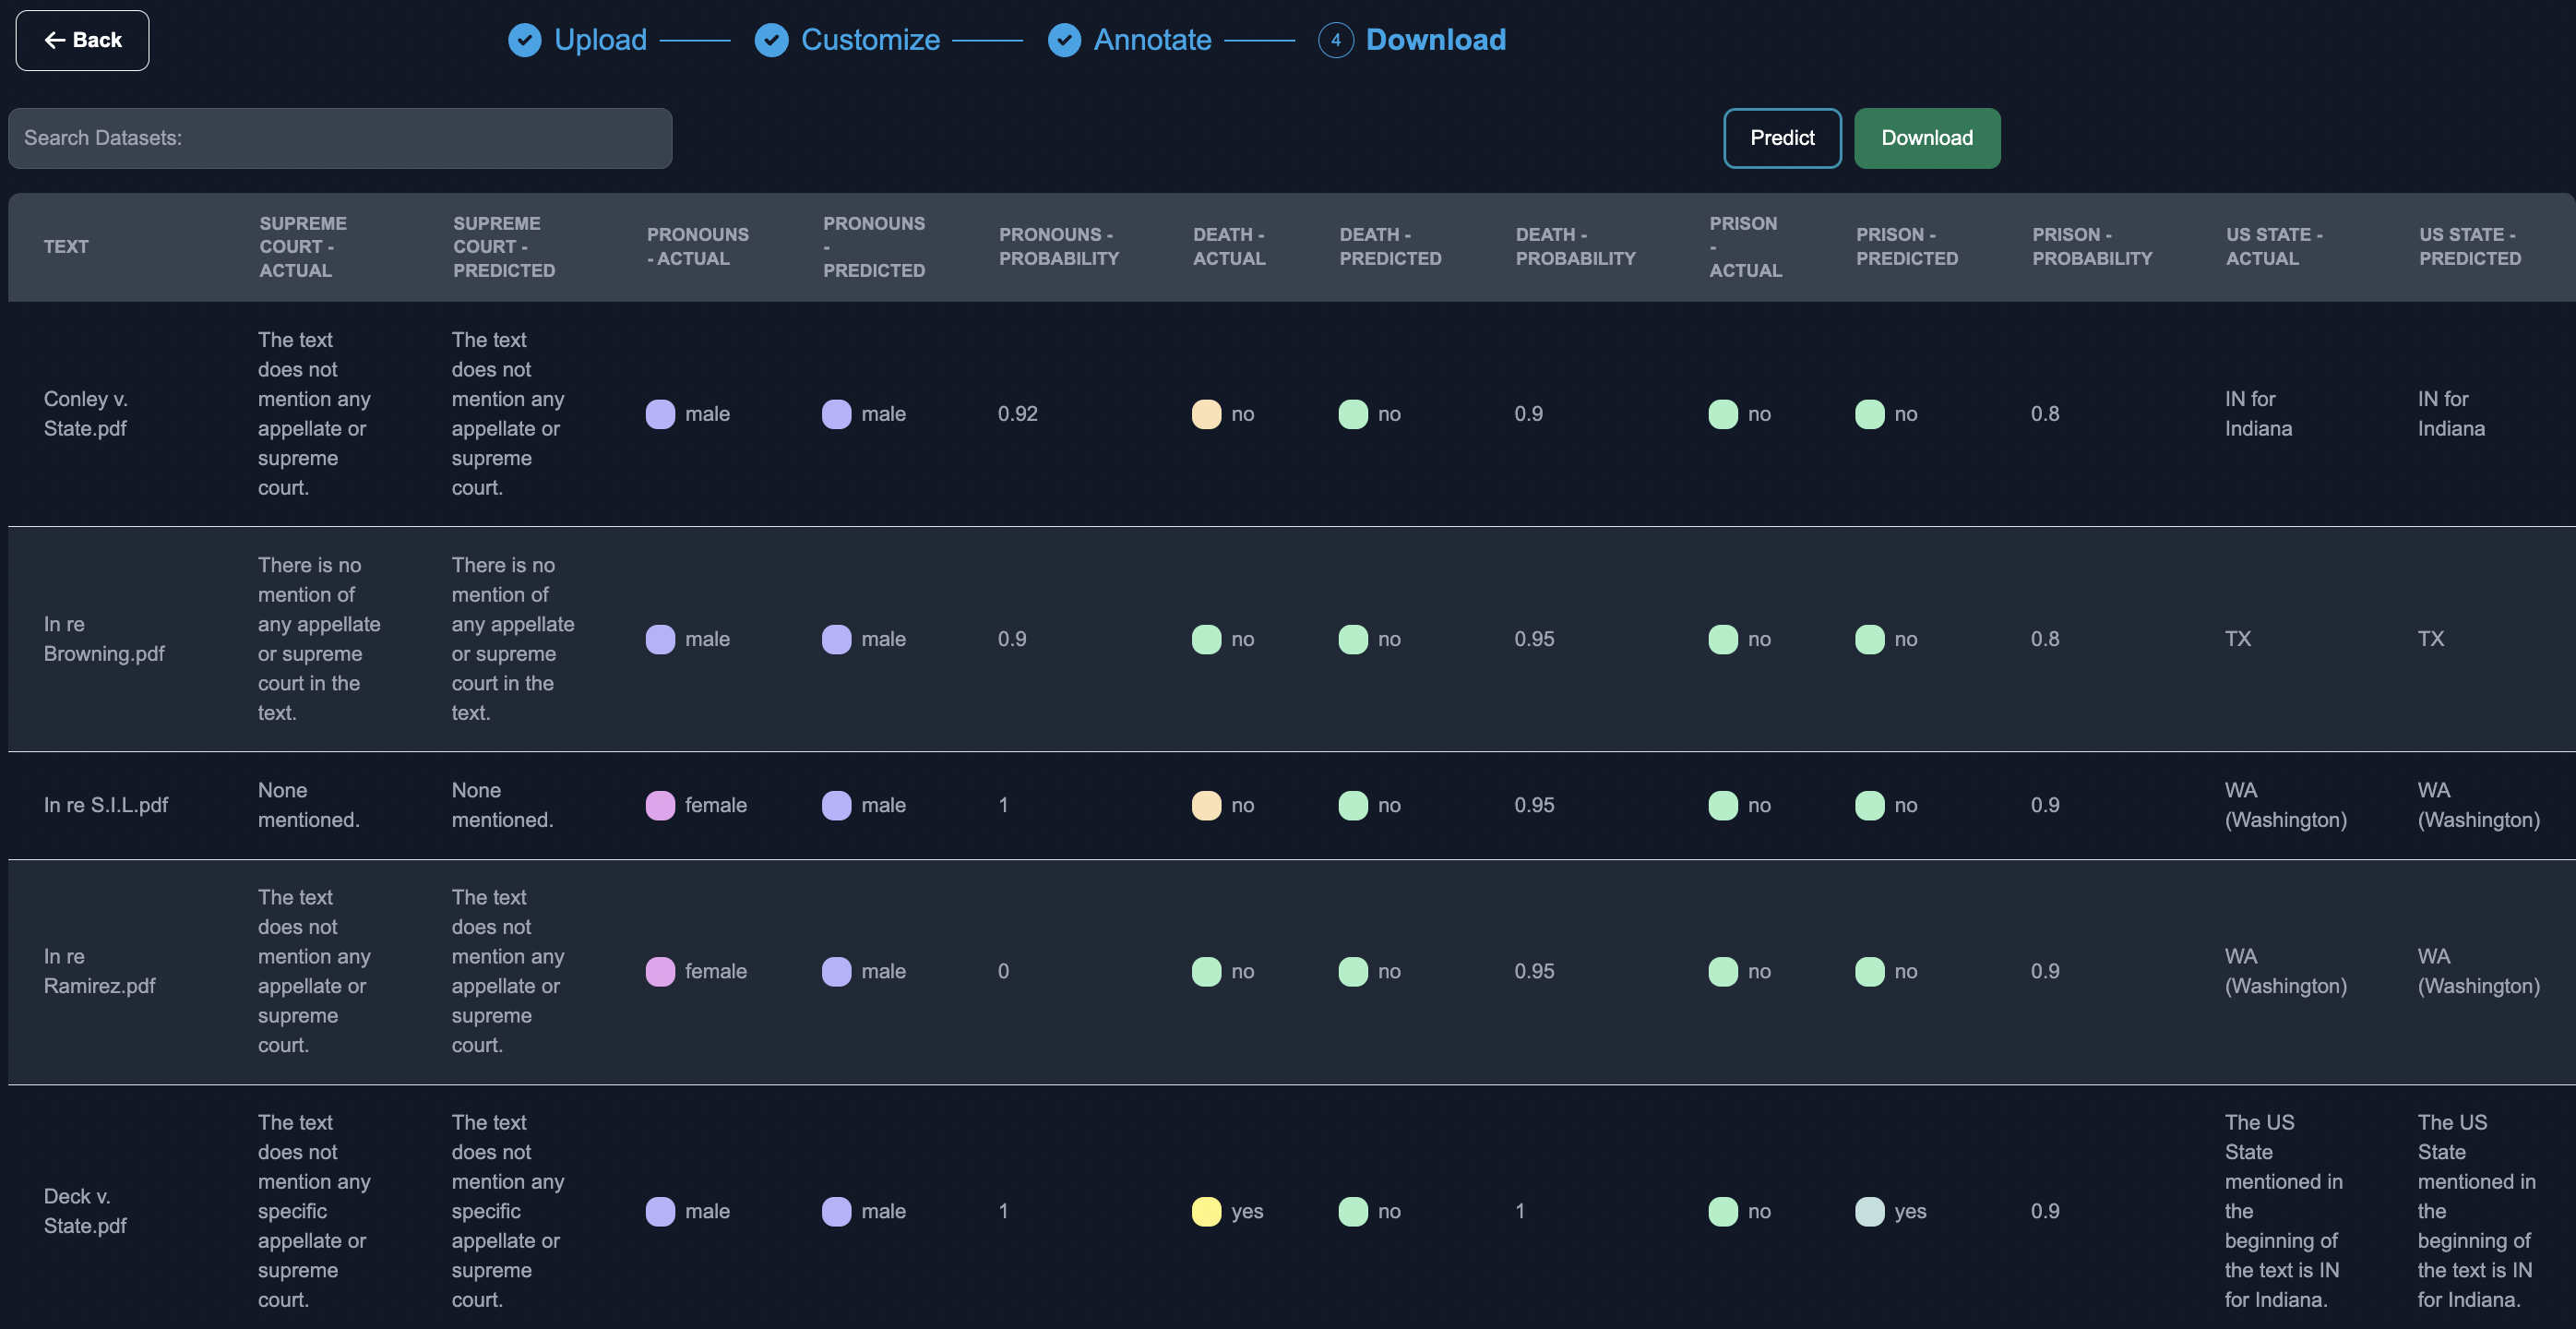Click the Prison - Probability column header
Screen dimensions: 2576x1329
coord(2092,247)
